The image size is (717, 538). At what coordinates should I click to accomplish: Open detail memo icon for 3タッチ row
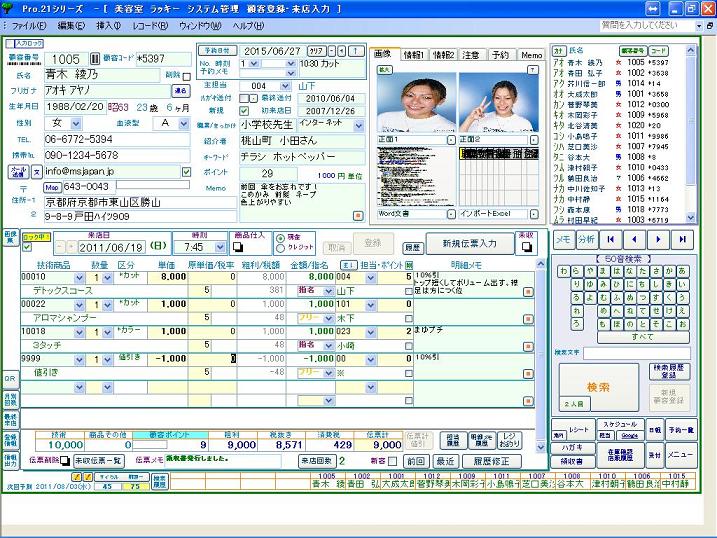tap(528, 346)
